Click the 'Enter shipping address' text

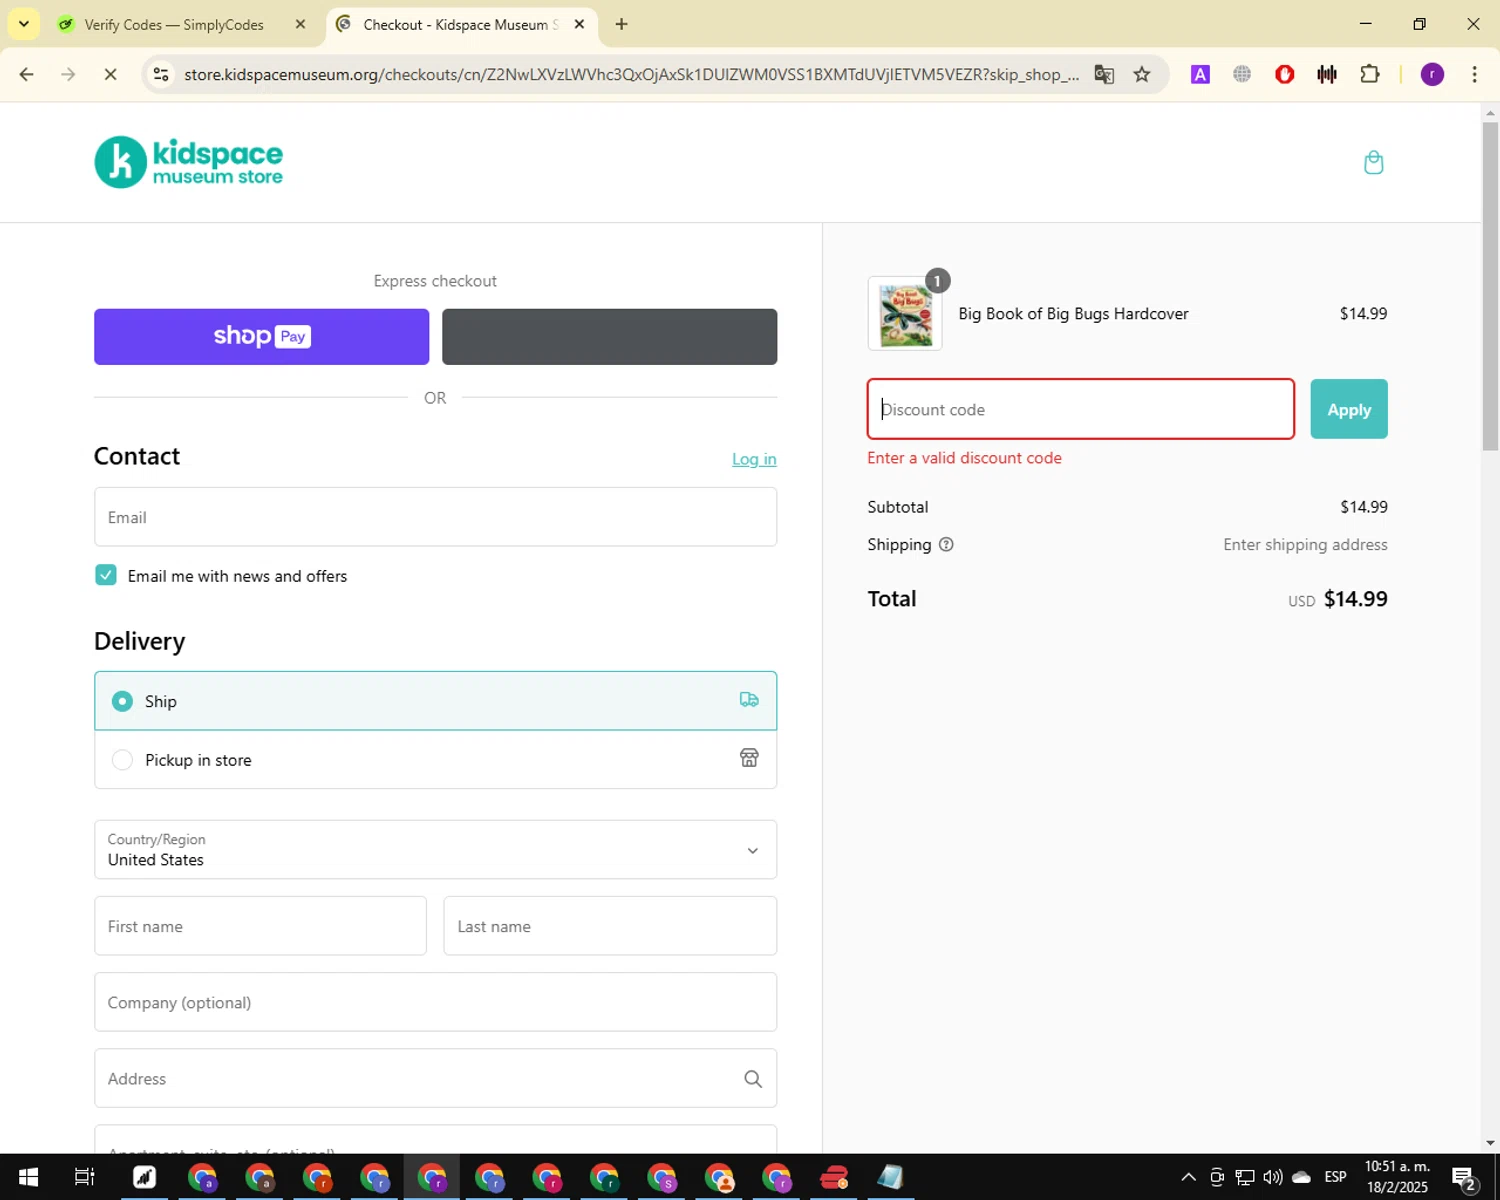[x=1305, y=545]
